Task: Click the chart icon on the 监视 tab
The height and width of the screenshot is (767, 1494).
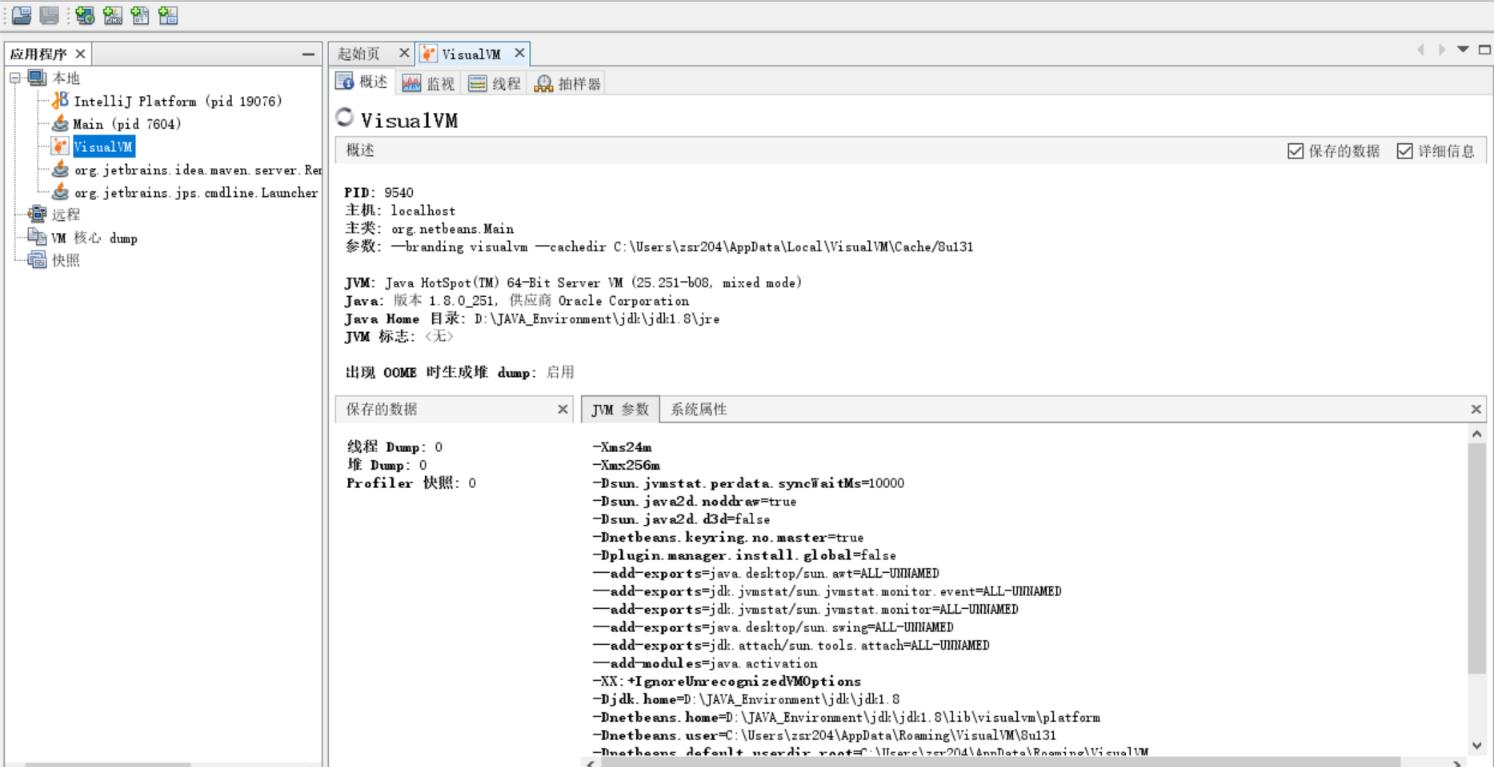Action: click(411, 84)
